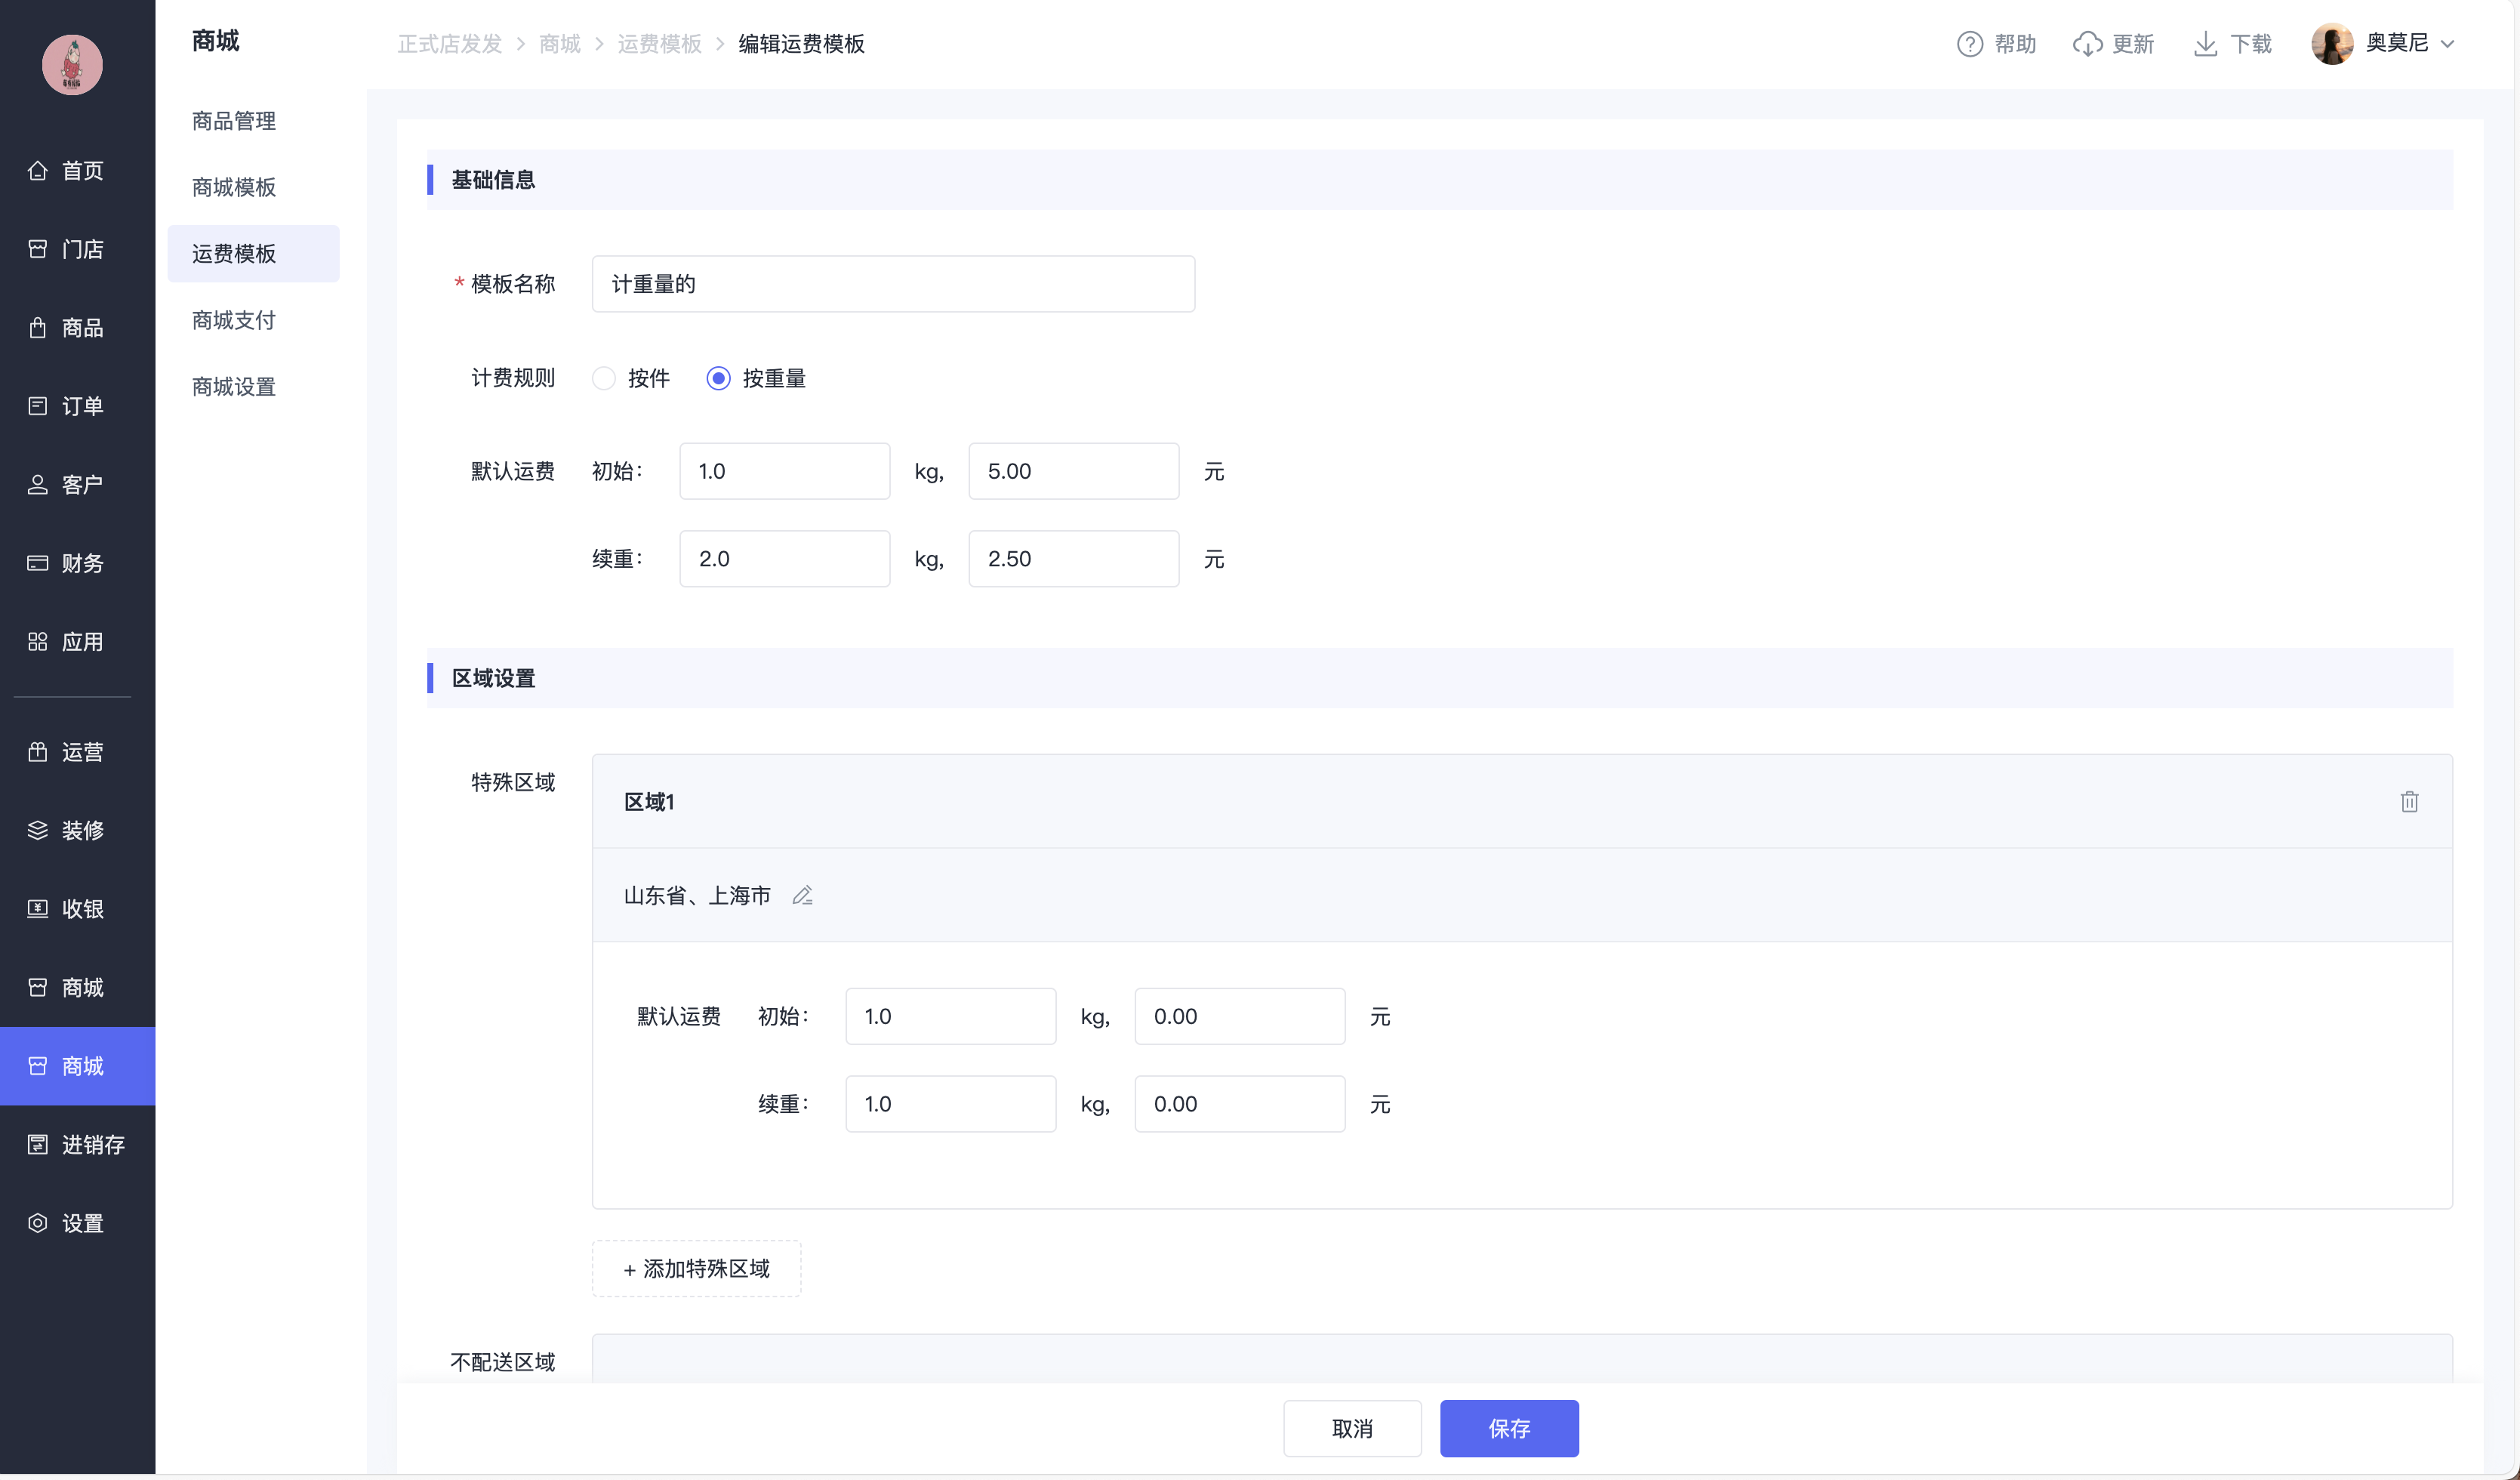Select the 按件 radio button
The width and height of the screenshot is (2520, 1480).
tap(604, 379)
